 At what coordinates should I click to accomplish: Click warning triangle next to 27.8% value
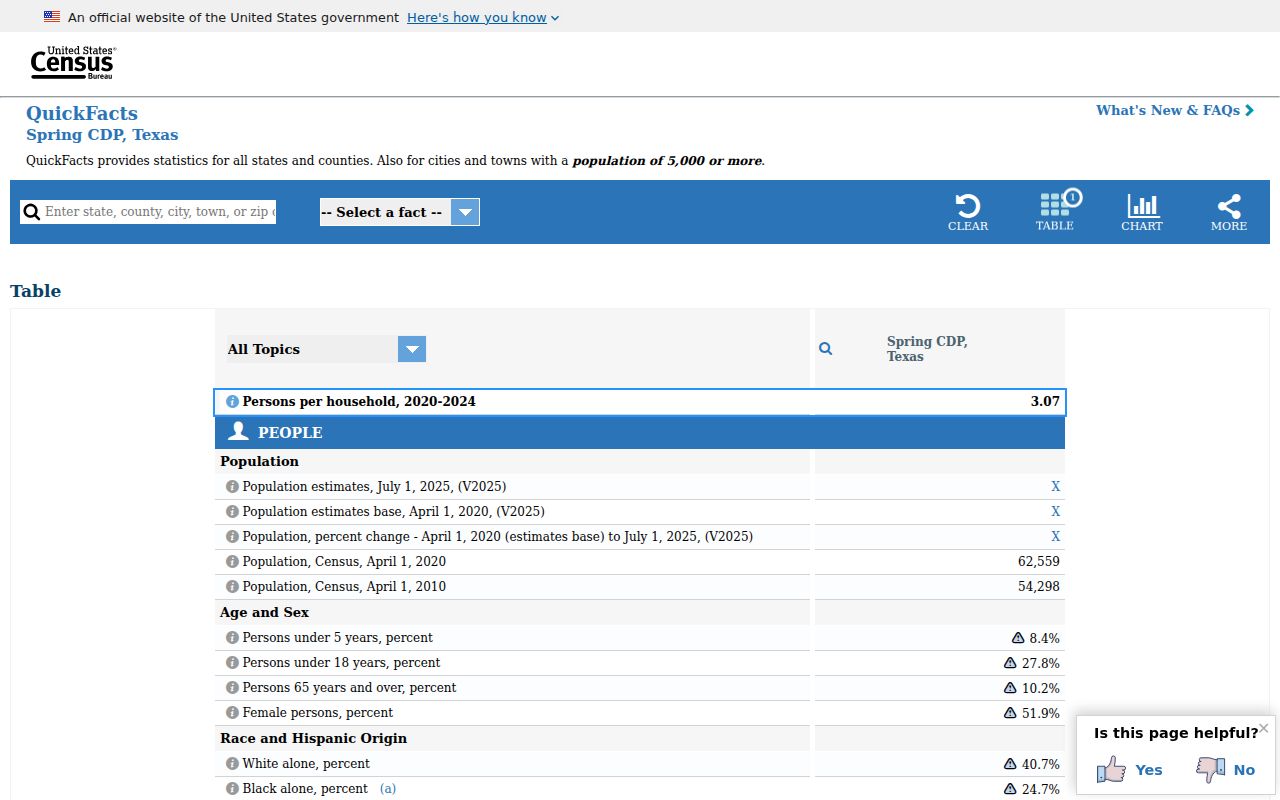pyautogui.click(x=1010, y=663)
